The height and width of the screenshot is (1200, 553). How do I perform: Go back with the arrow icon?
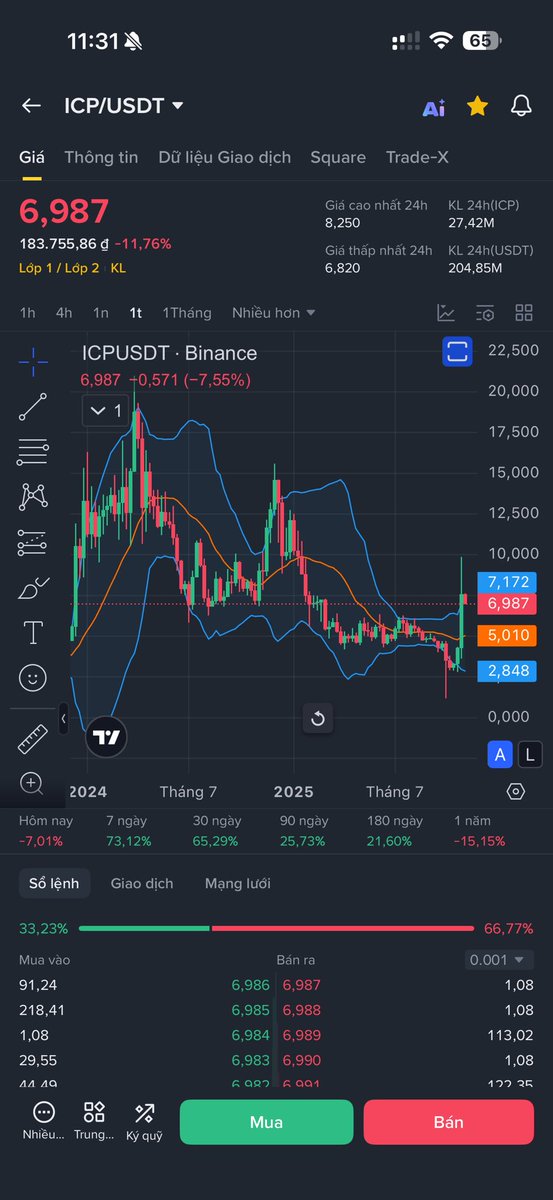coord(31,106)
